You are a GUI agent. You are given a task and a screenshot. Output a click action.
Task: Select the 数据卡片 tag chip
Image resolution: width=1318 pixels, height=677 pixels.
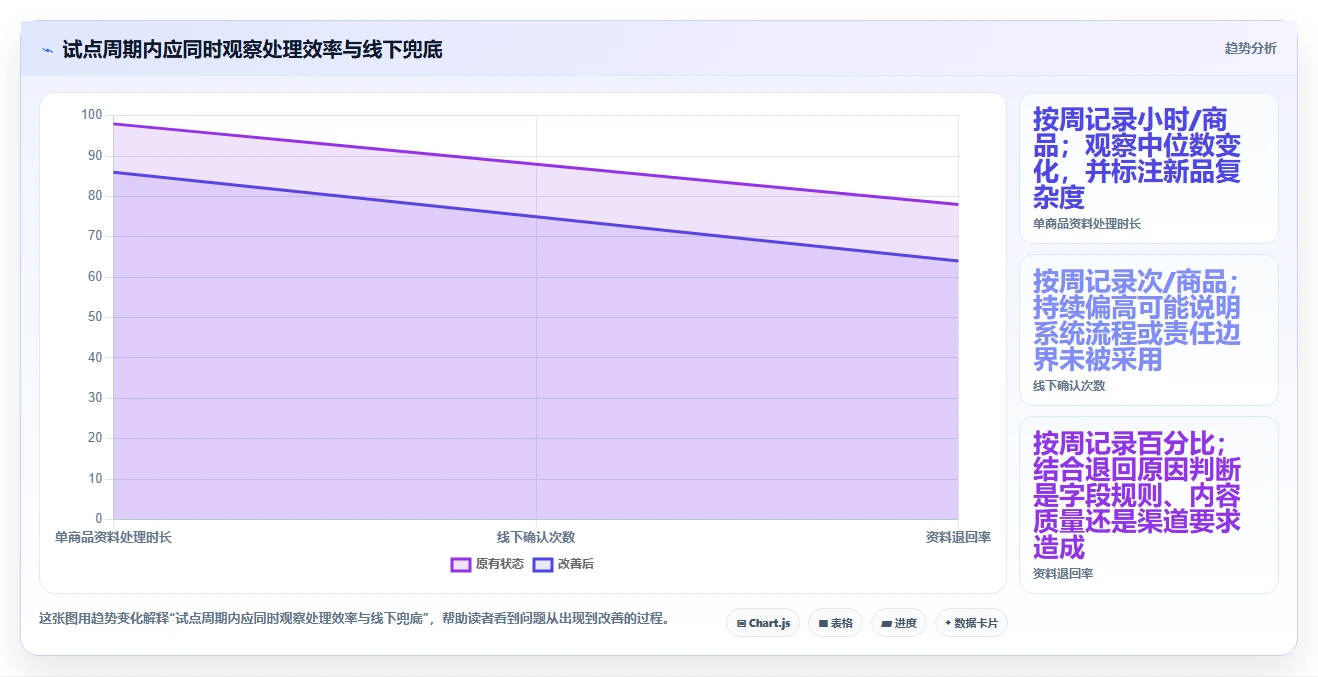pos(971,623)
